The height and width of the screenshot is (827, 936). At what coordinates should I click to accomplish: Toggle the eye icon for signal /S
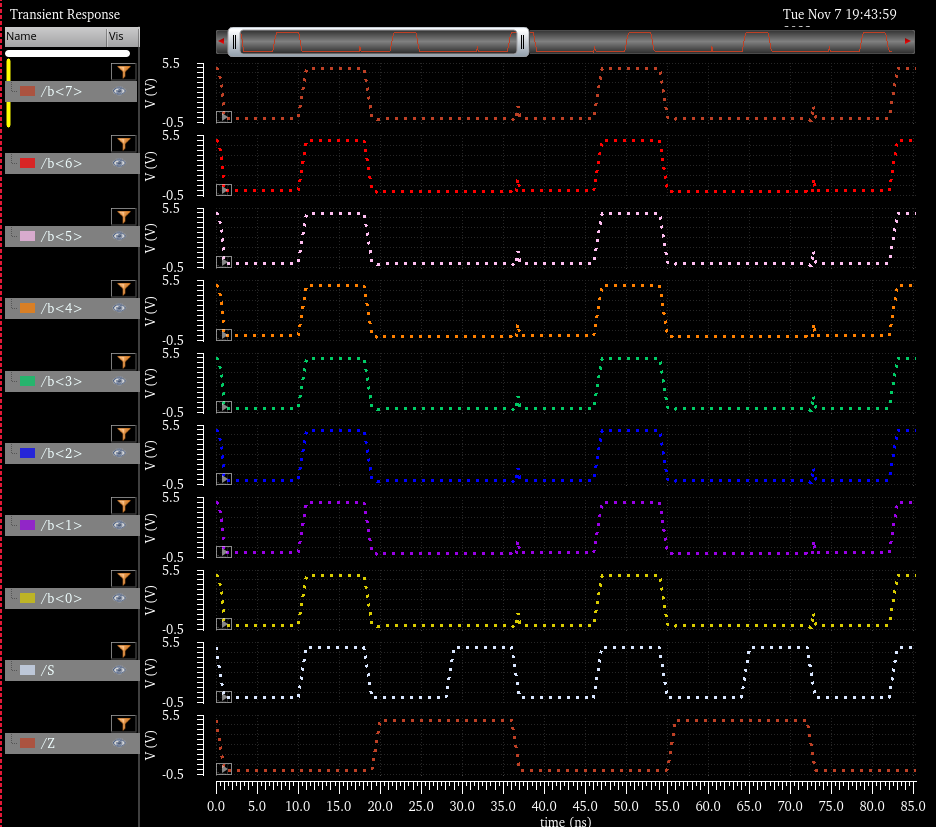[119, 670]
